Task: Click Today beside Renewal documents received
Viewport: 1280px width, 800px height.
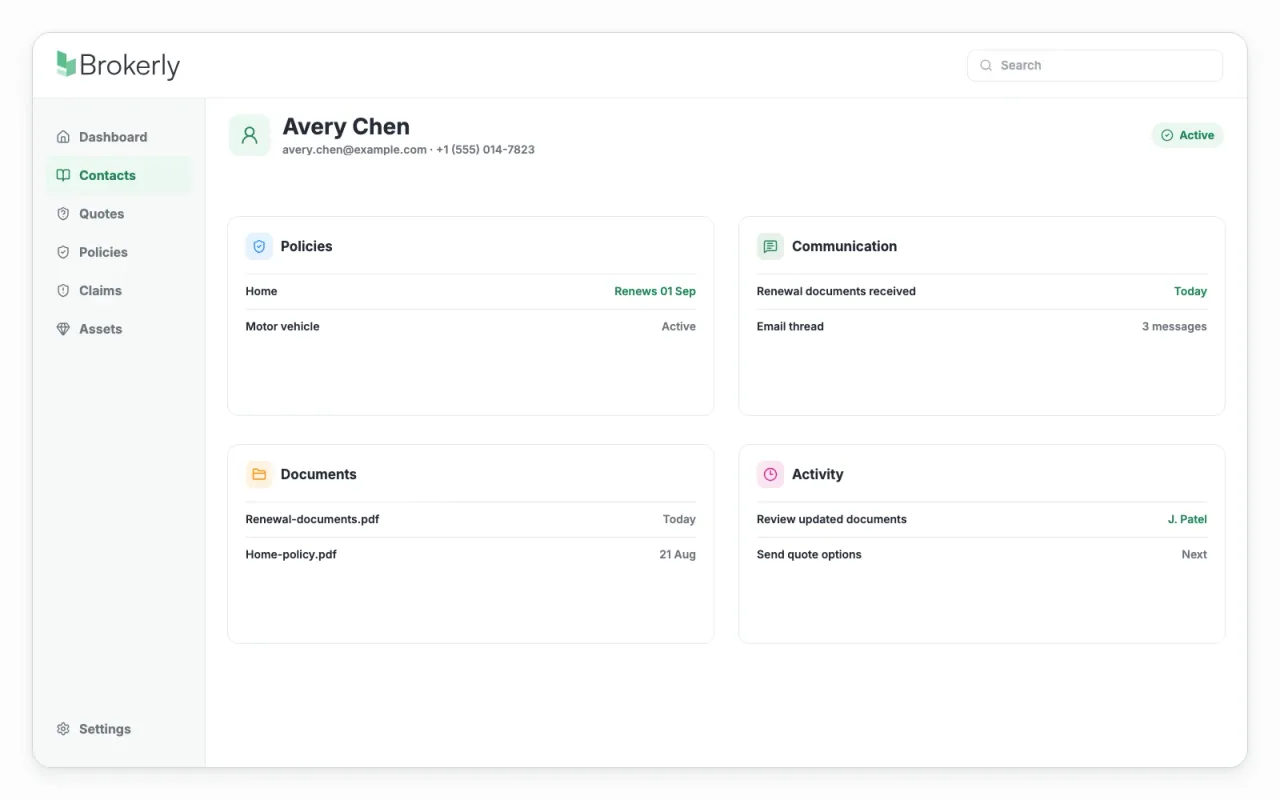Action: [x=1190, y=291]
